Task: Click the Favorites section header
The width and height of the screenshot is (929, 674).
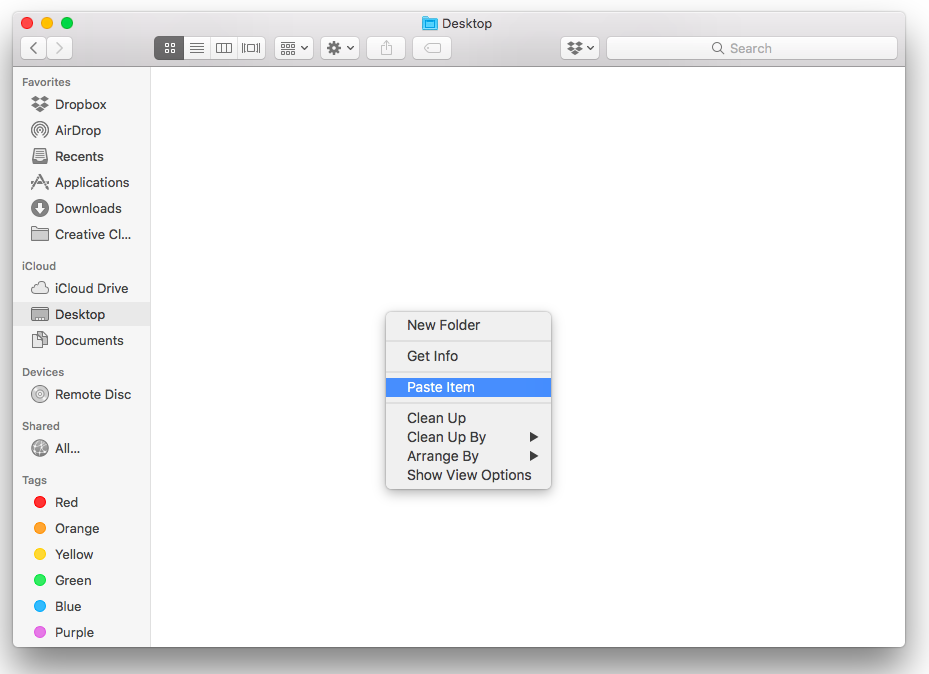Action: click(x=46, y=82)
